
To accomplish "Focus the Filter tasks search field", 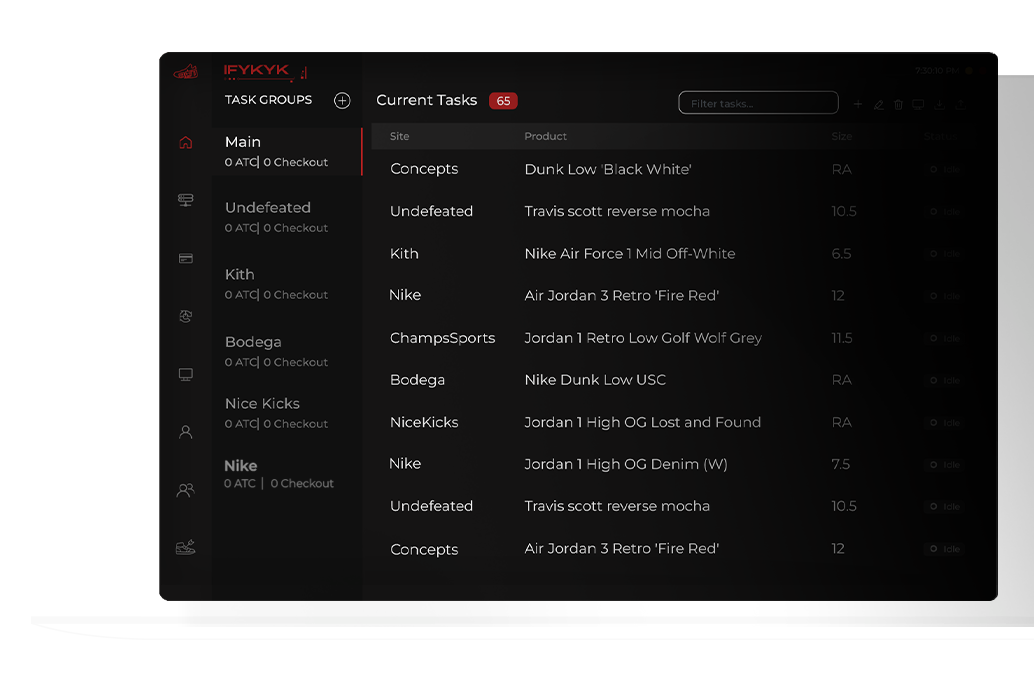I will coord(758,103).
